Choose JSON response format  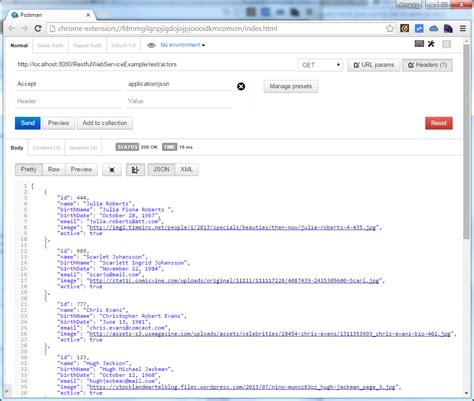[161, 170]
